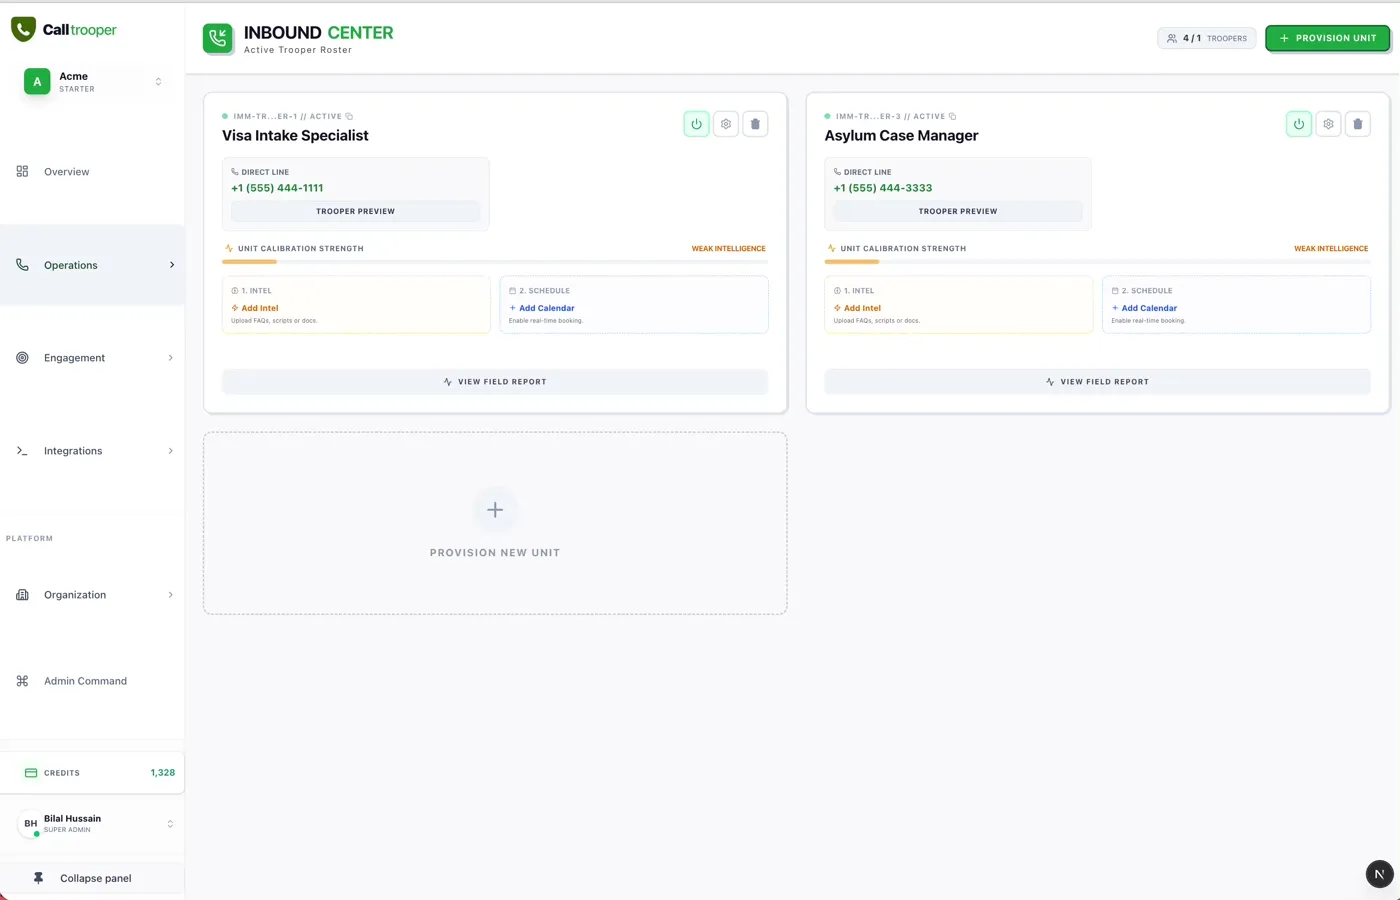The width and height of the screenshot is (1400, 900).
Task: Click the Calltrooper logo
Action: 64,30
